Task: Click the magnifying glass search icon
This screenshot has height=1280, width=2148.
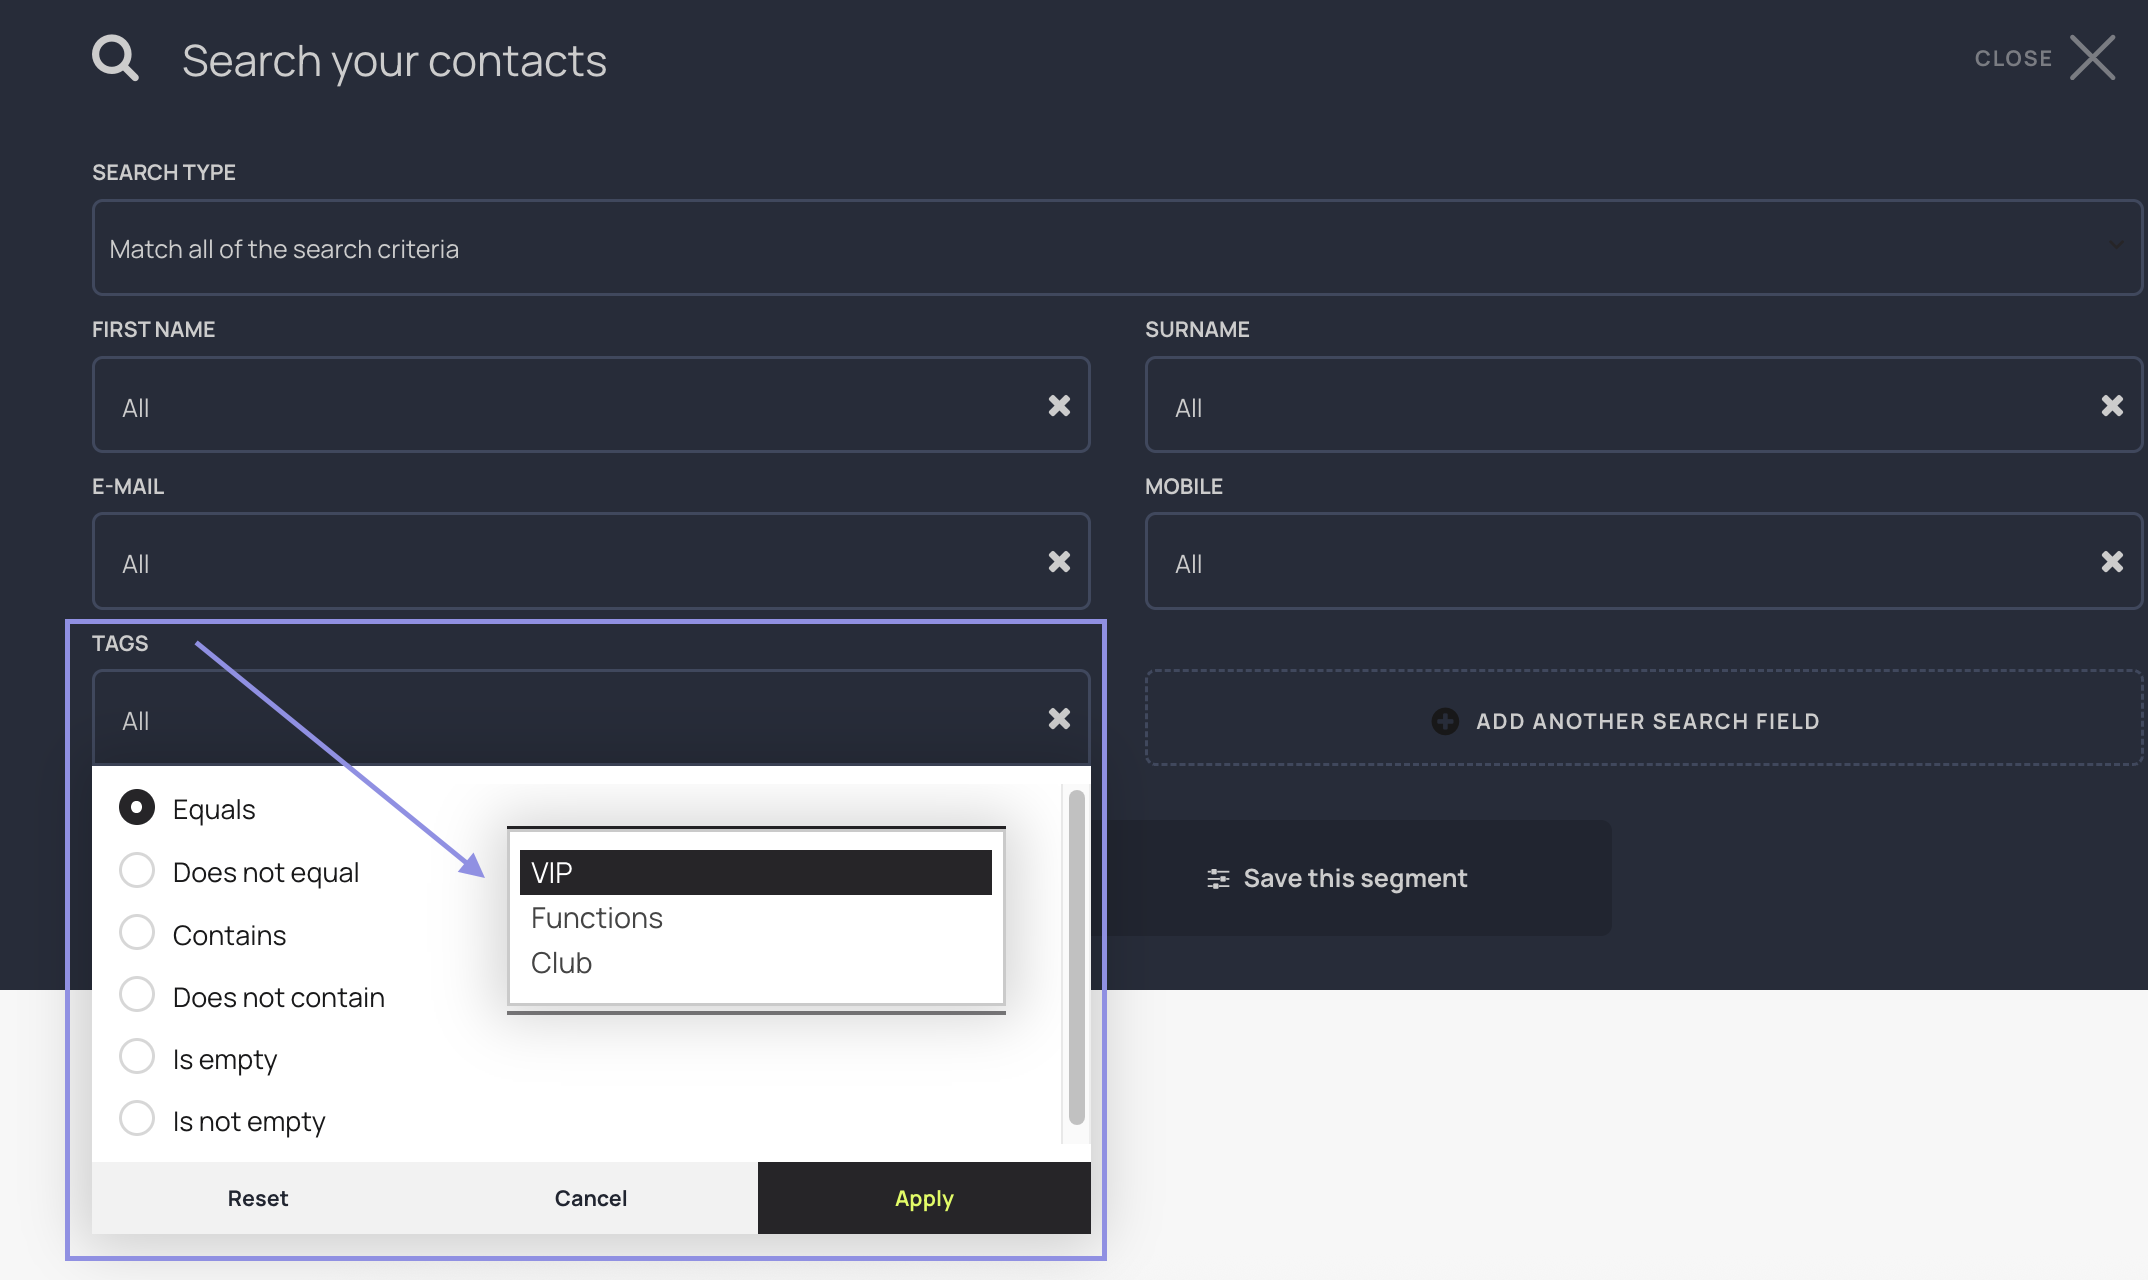Action: click(x=115, y=58)
